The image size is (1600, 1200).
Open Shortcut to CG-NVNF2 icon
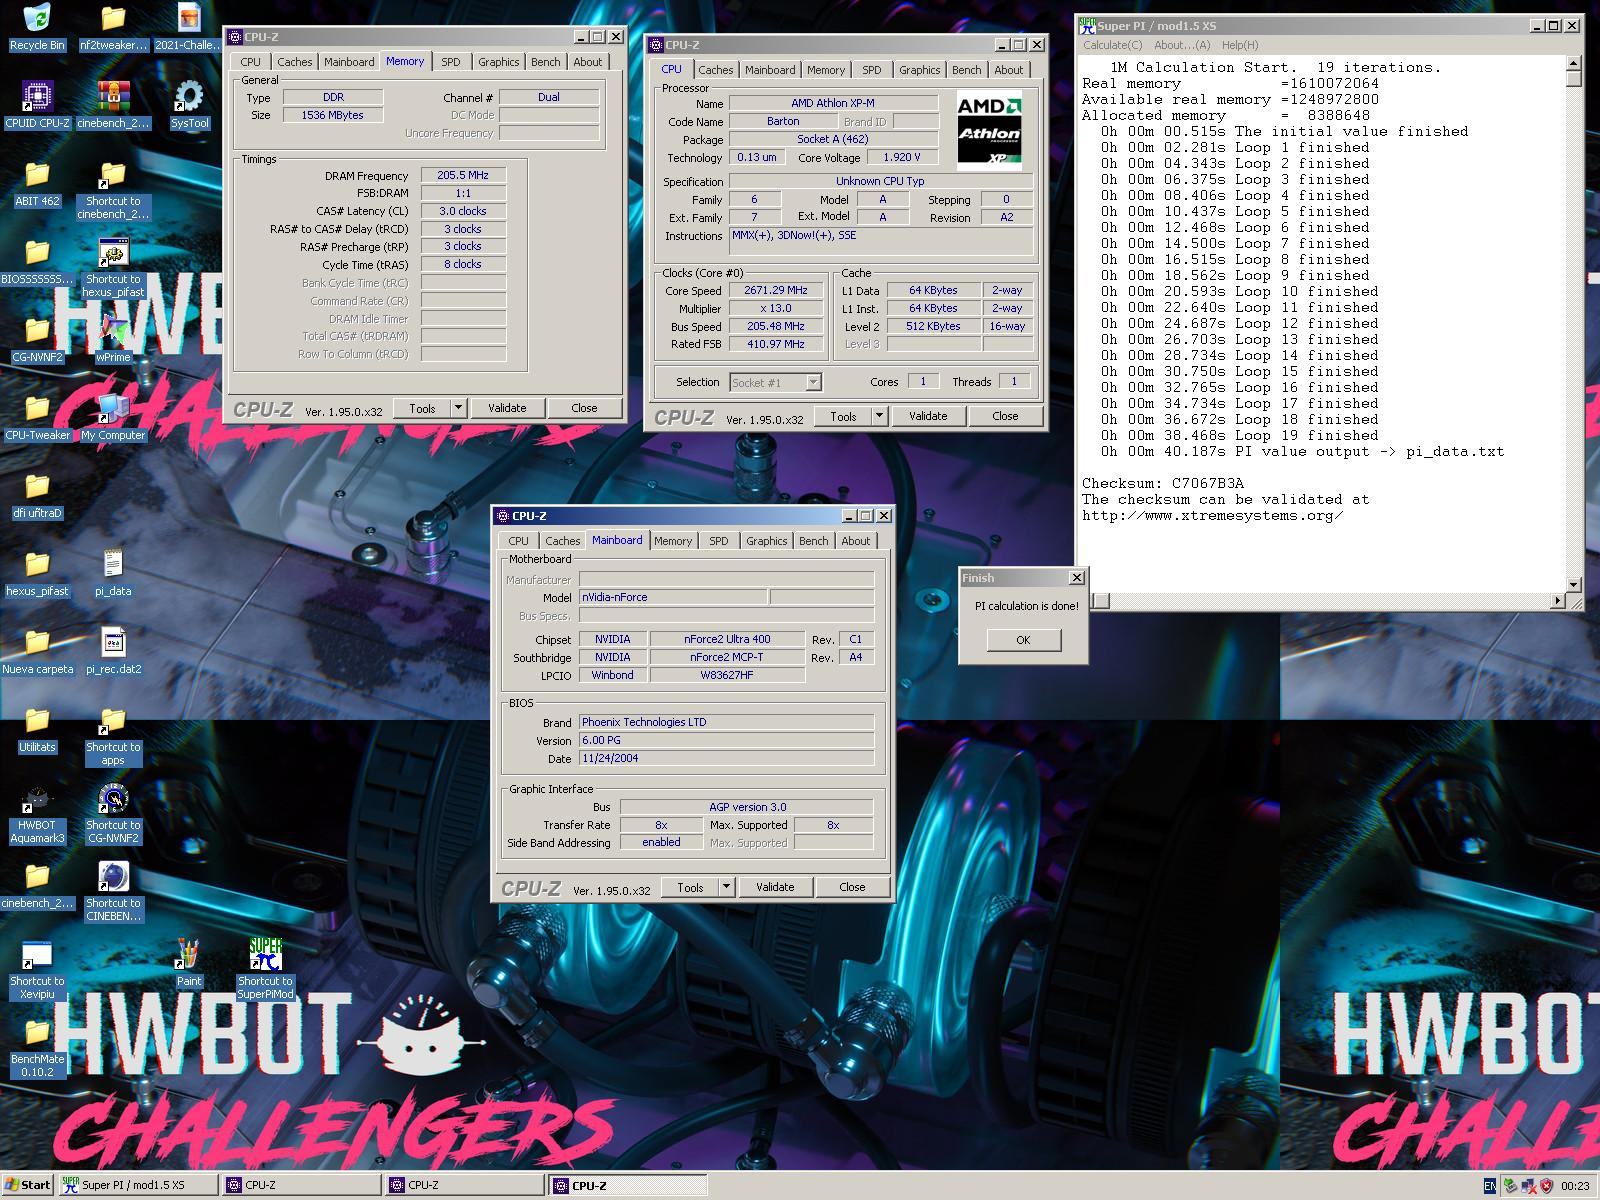coord(113,814)
